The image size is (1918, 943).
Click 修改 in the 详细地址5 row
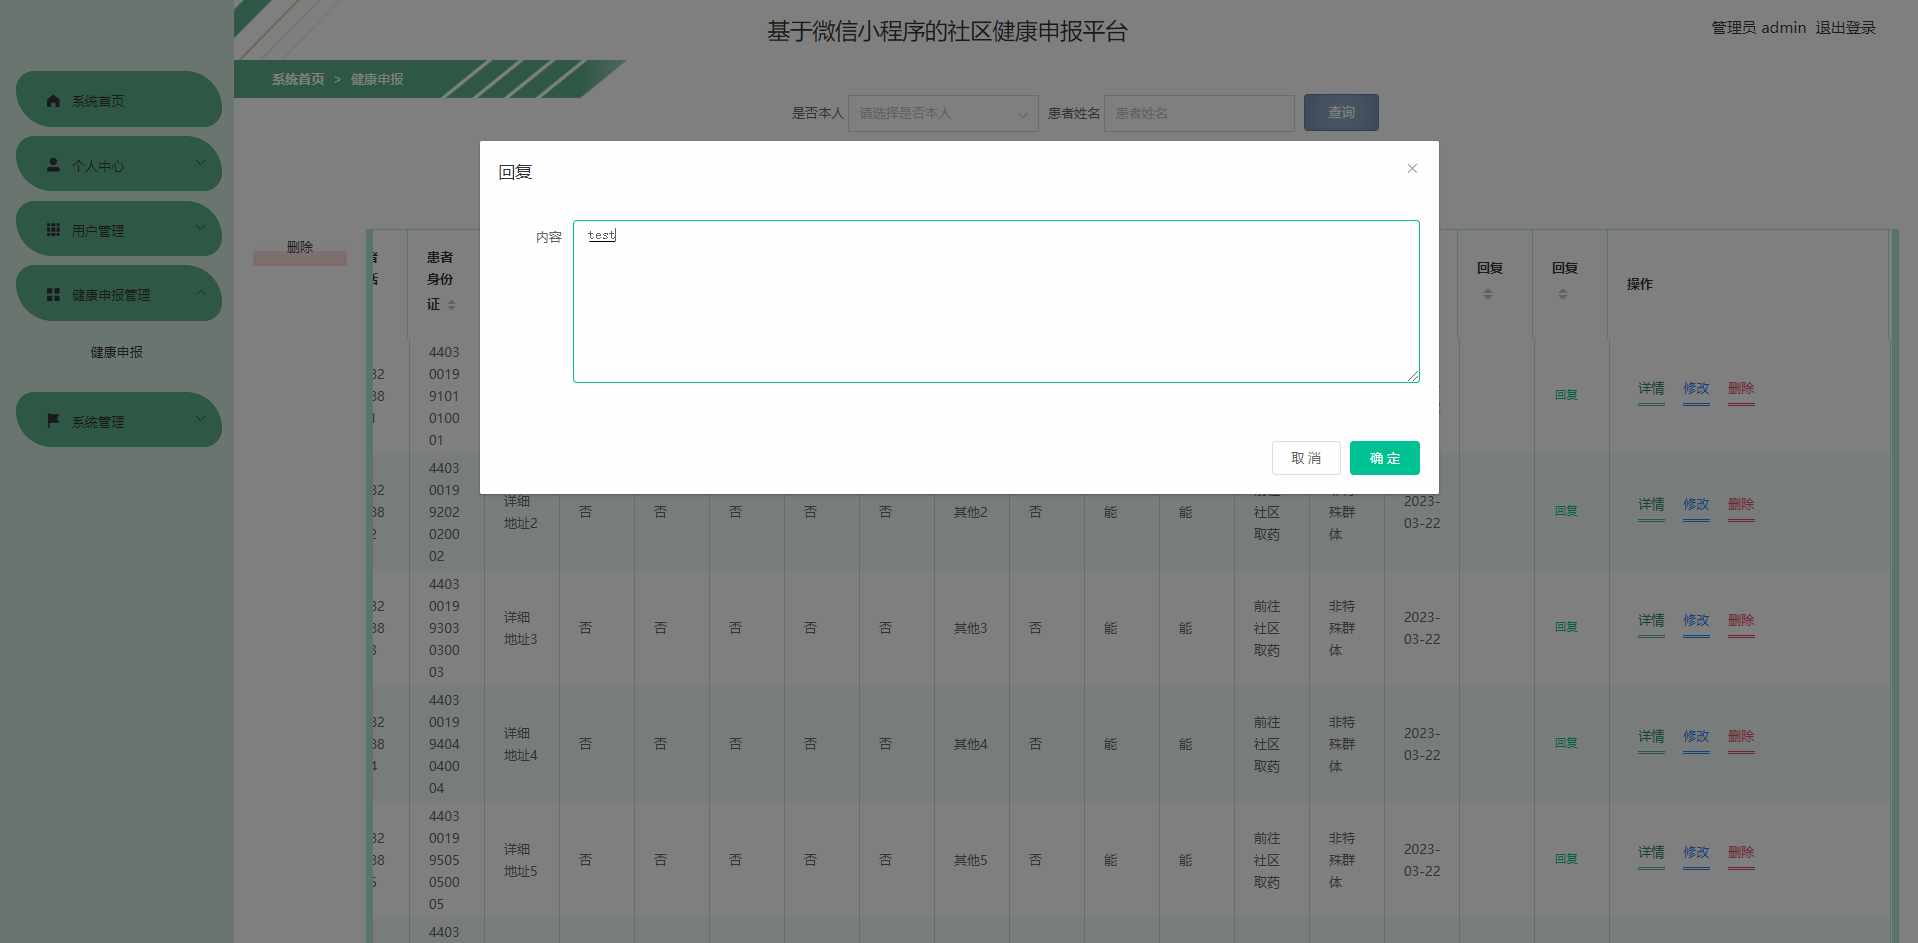(1696, 853)
